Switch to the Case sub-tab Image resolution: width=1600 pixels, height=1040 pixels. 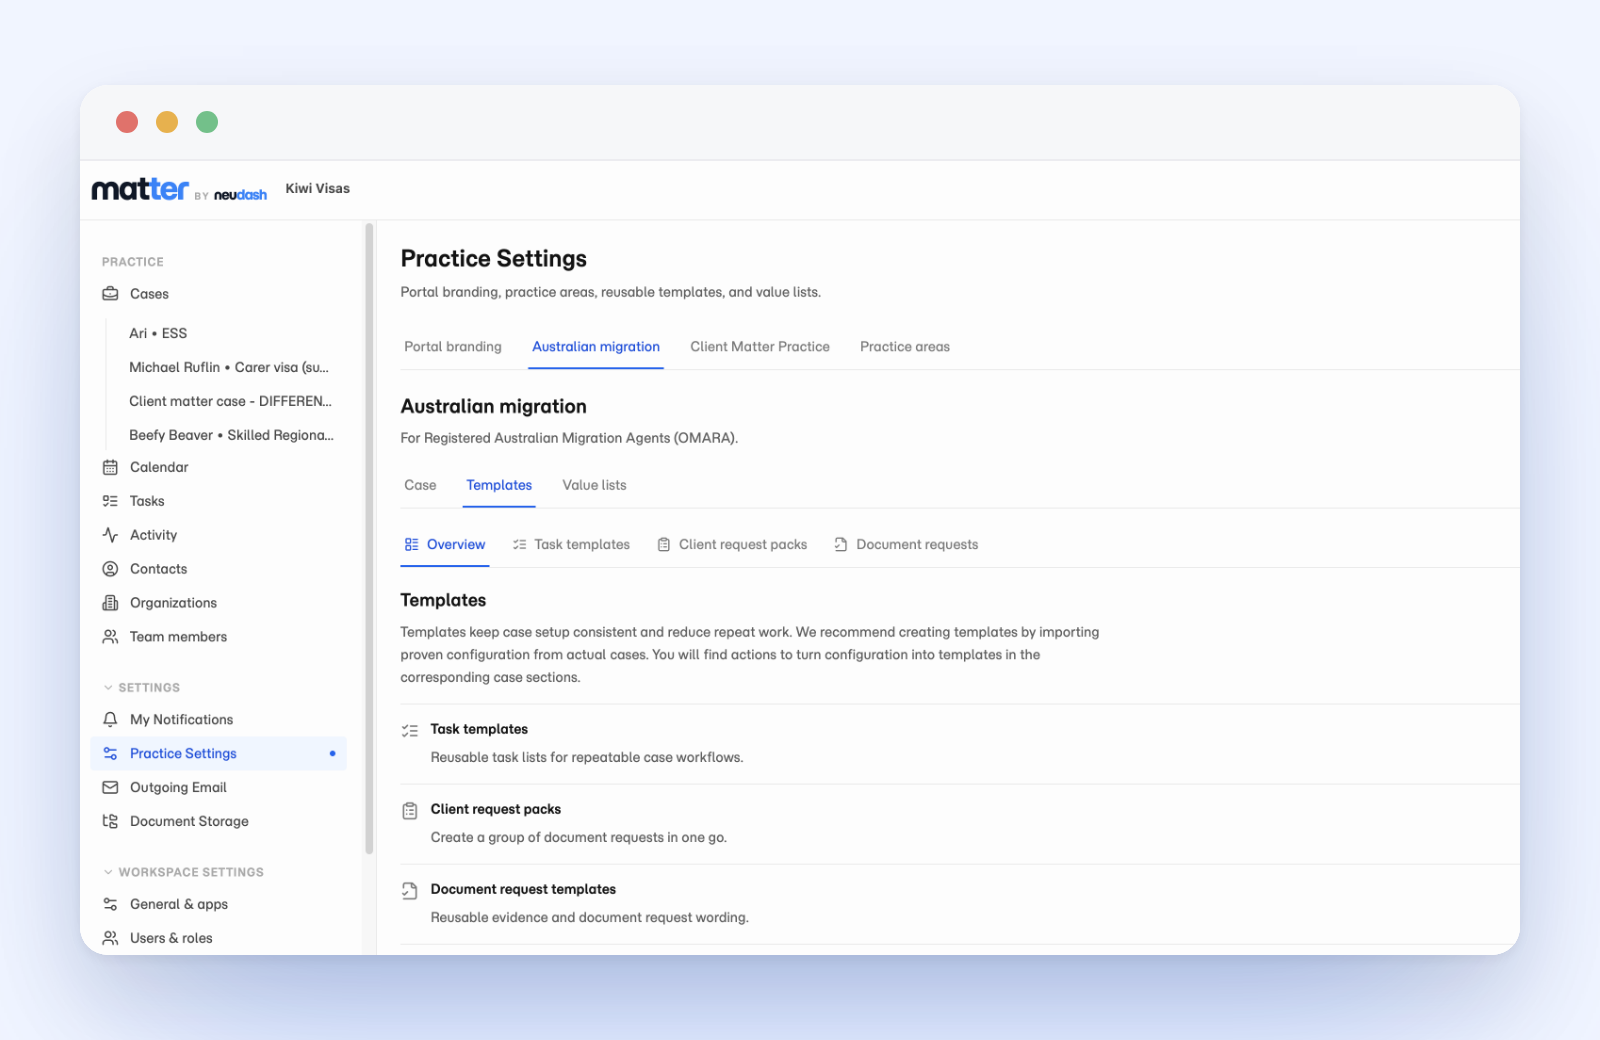click(420, 486)
